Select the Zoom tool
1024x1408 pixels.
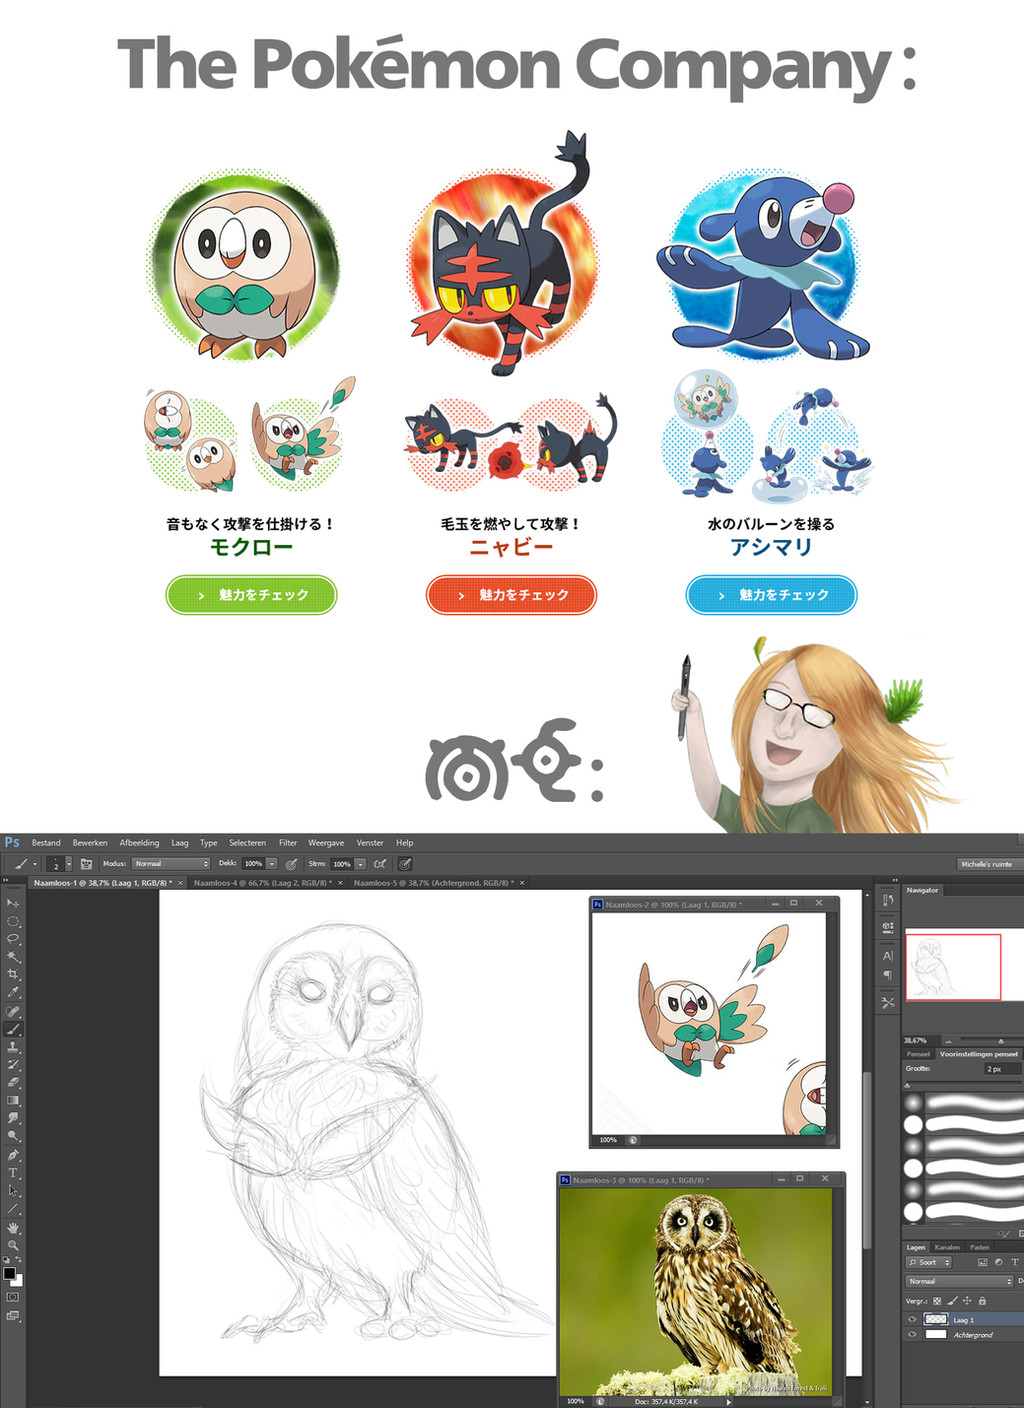[13, 1245]
